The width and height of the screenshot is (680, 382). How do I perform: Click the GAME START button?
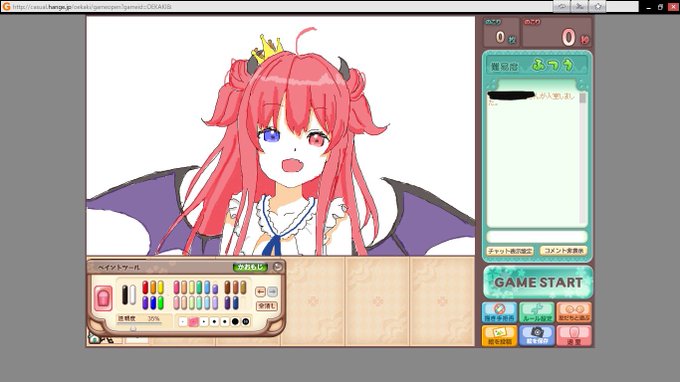(538, 282)
